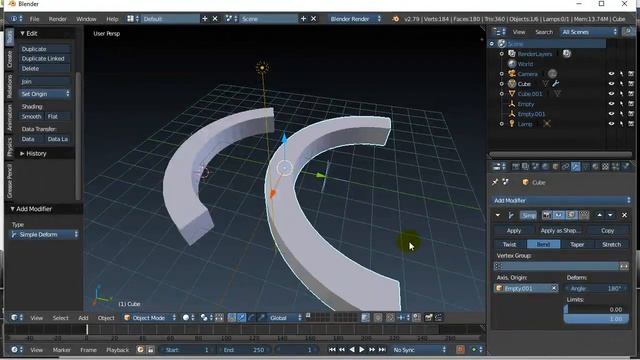640x360 pixels.
Task: Open the Add Modifier dropdown in Properties
Action: [562, 200]
